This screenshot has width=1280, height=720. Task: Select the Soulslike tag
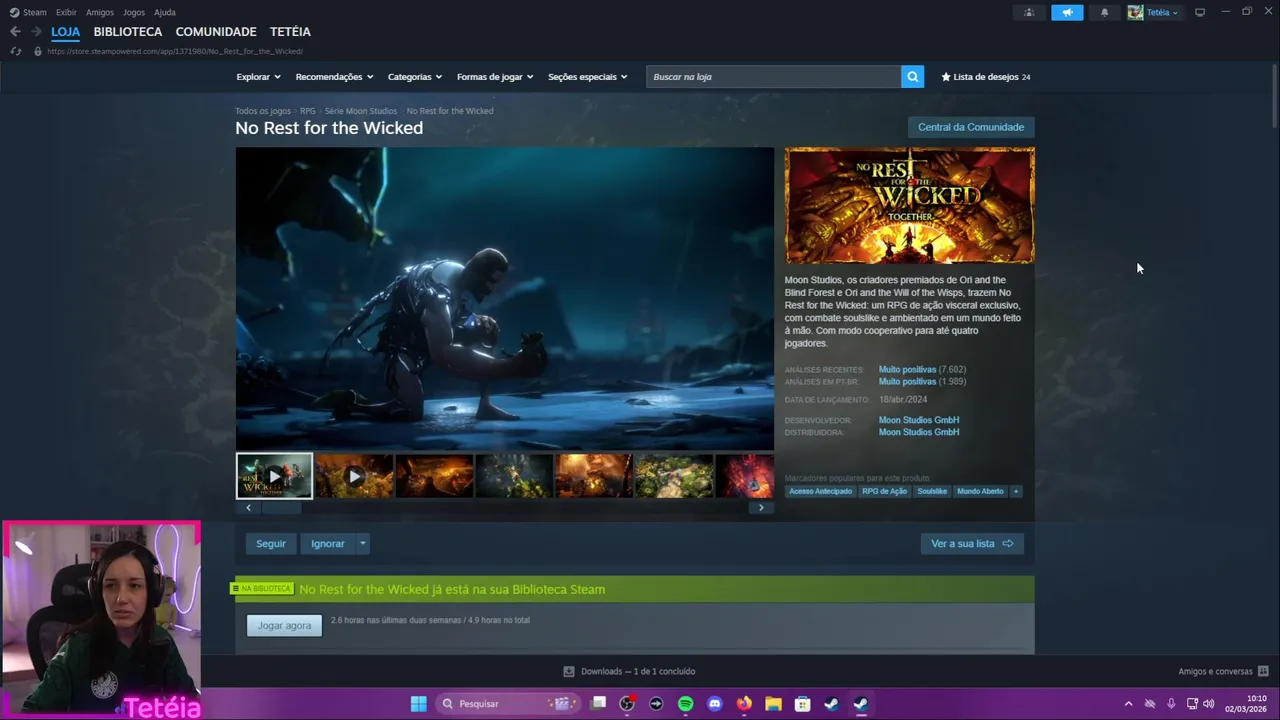coord(932,491)
